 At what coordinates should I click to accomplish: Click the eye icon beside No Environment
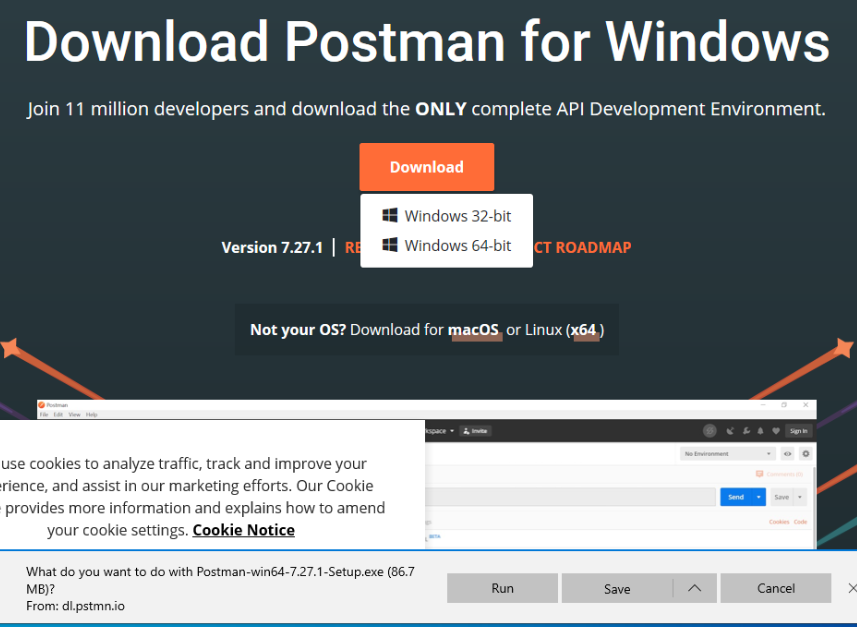tap(788, 454)
